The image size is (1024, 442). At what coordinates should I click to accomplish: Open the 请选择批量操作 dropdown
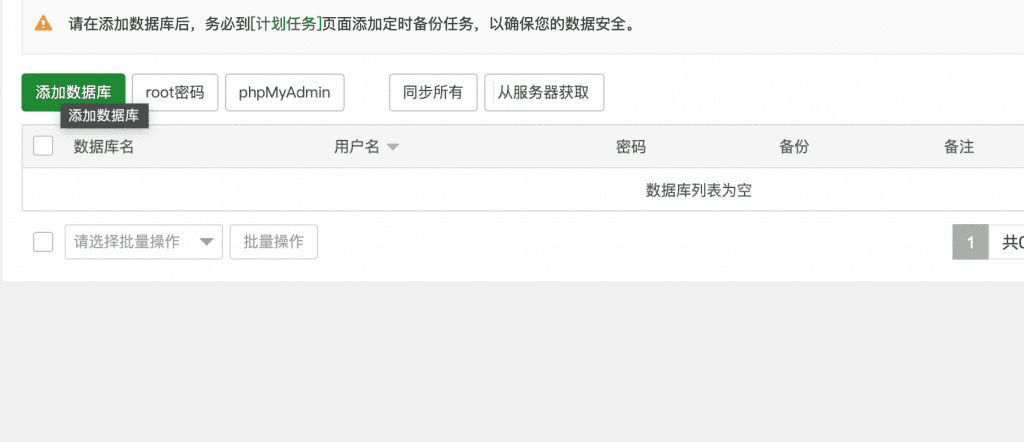coord(144,242)
